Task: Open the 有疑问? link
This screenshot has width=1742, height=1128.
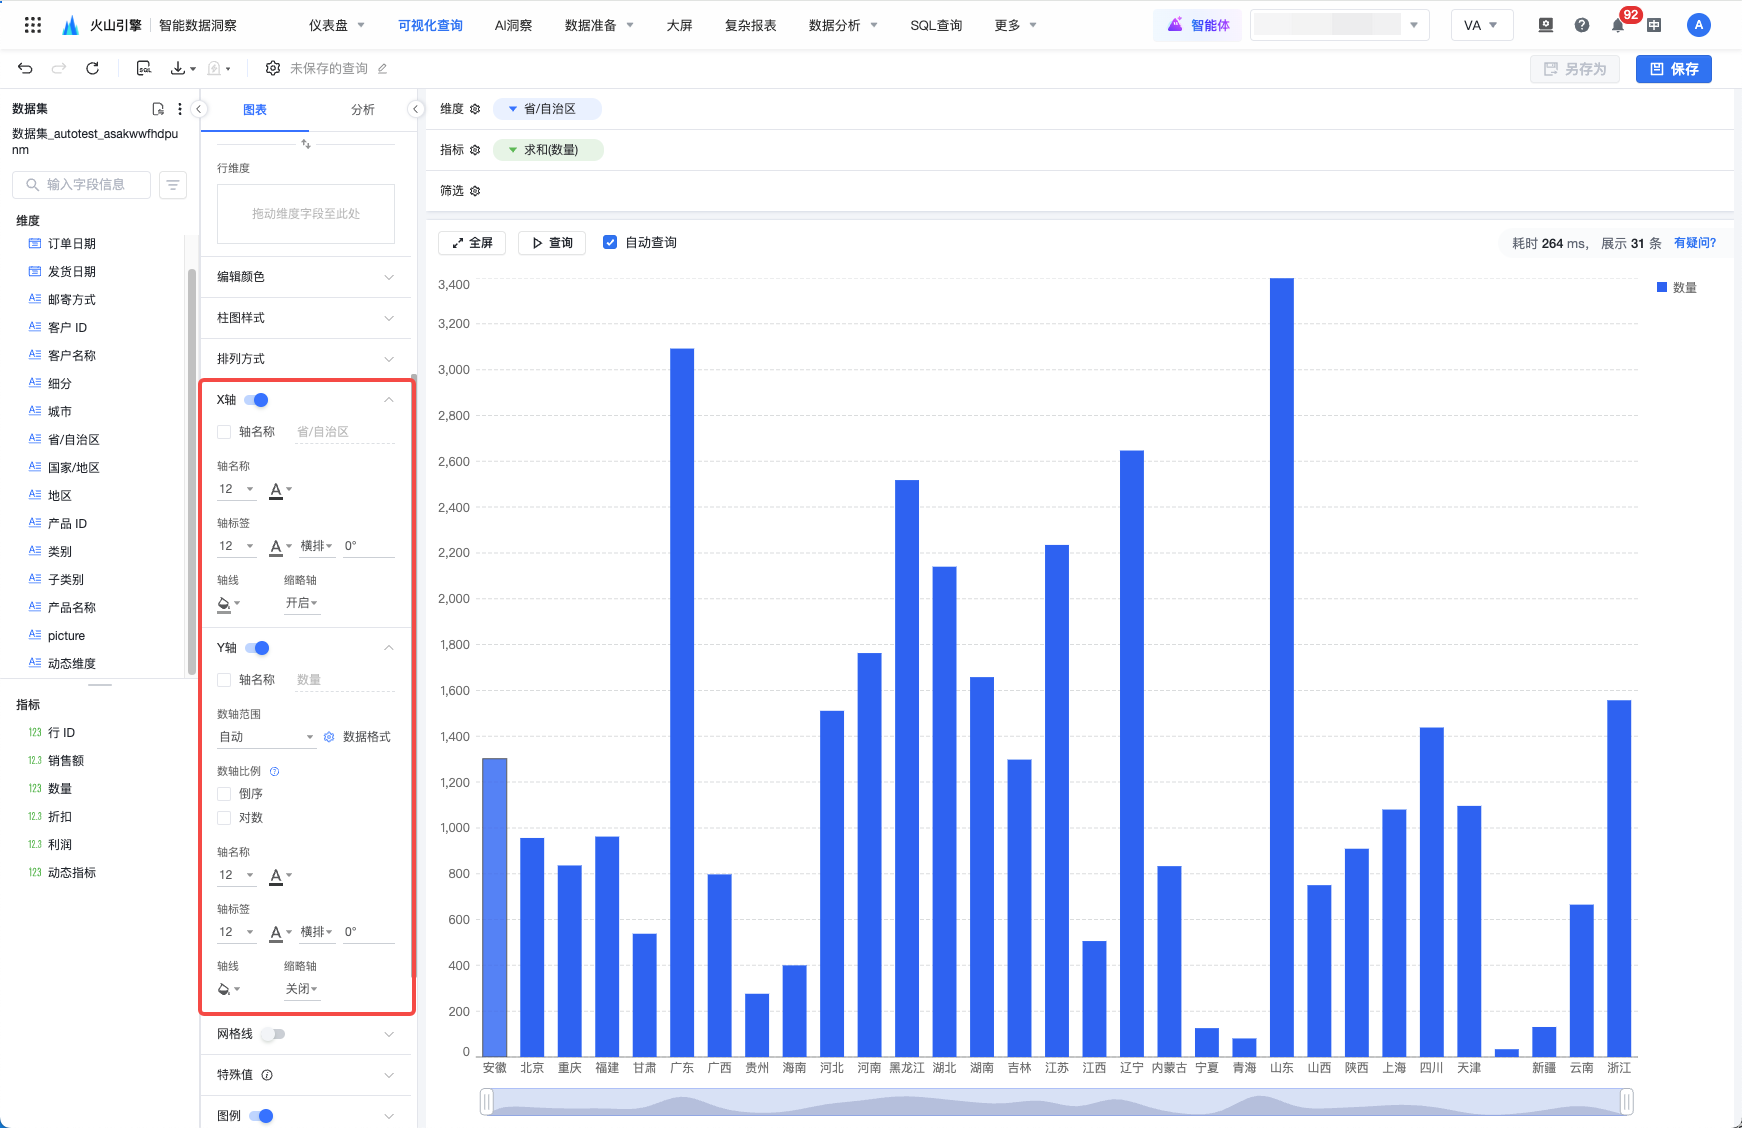Action: [1695, 243]
